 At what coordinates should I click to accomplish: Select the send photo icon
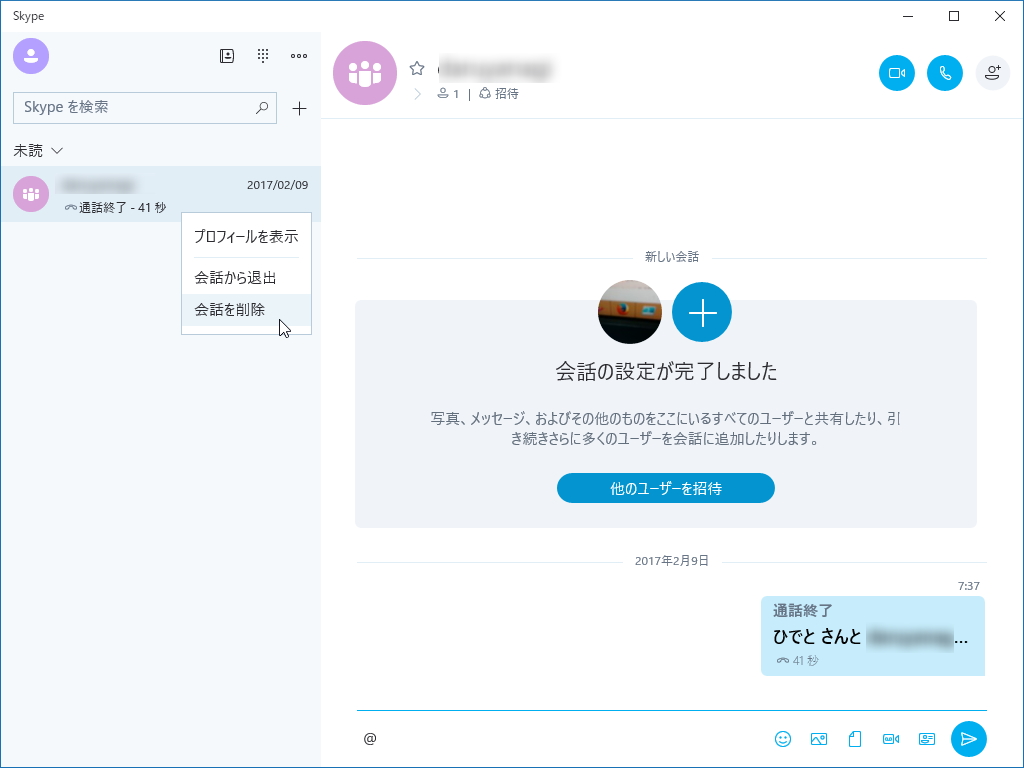click(x=819, y=738)
